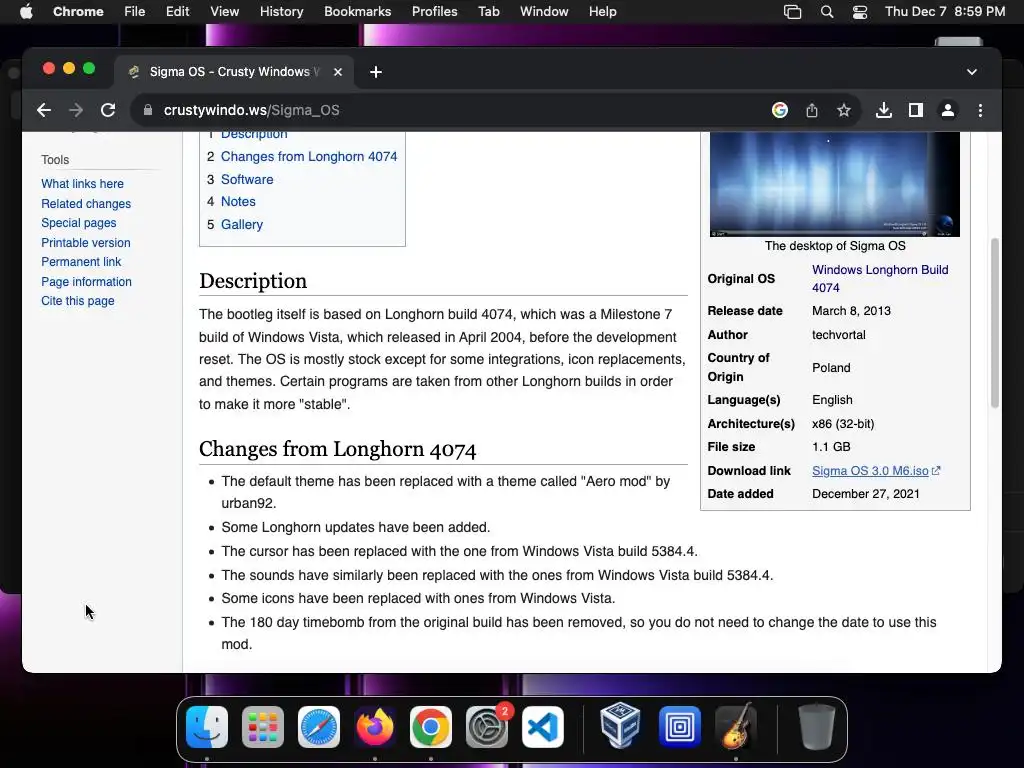Open Google icon in address bar

(779, 110)
